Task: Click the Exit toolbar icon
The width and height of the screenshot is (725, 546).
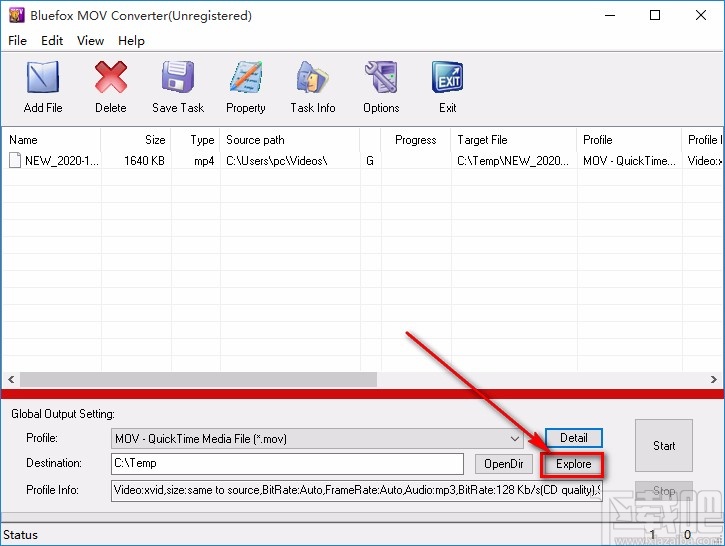Action: coord(447,77)
